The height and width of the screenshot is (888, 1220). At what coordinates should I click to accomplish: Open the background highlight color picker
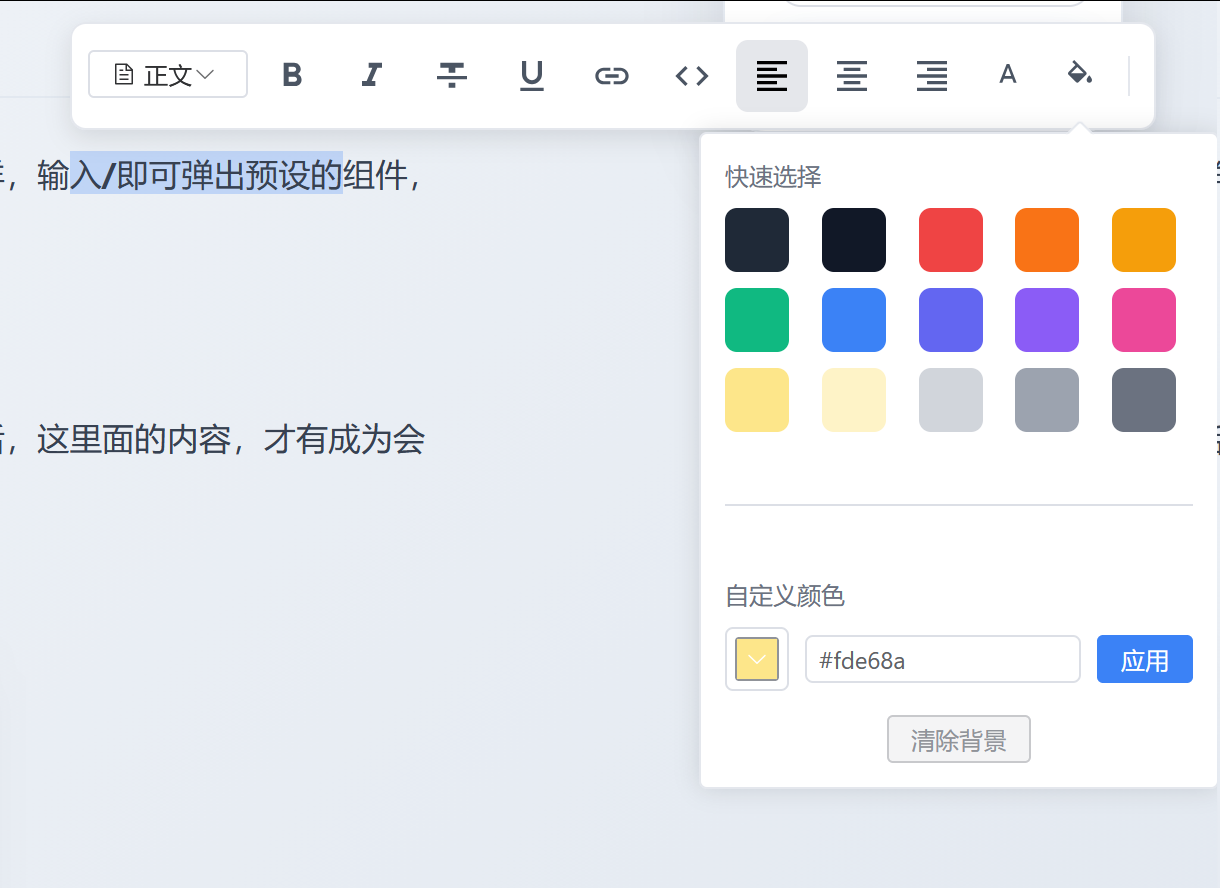(1081, 74)
